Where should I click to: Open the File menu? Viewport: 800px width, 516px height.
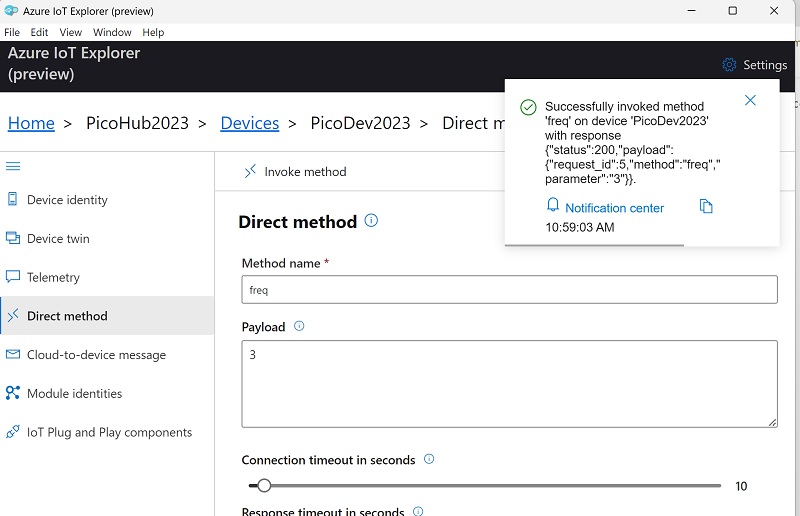[12, 33]
